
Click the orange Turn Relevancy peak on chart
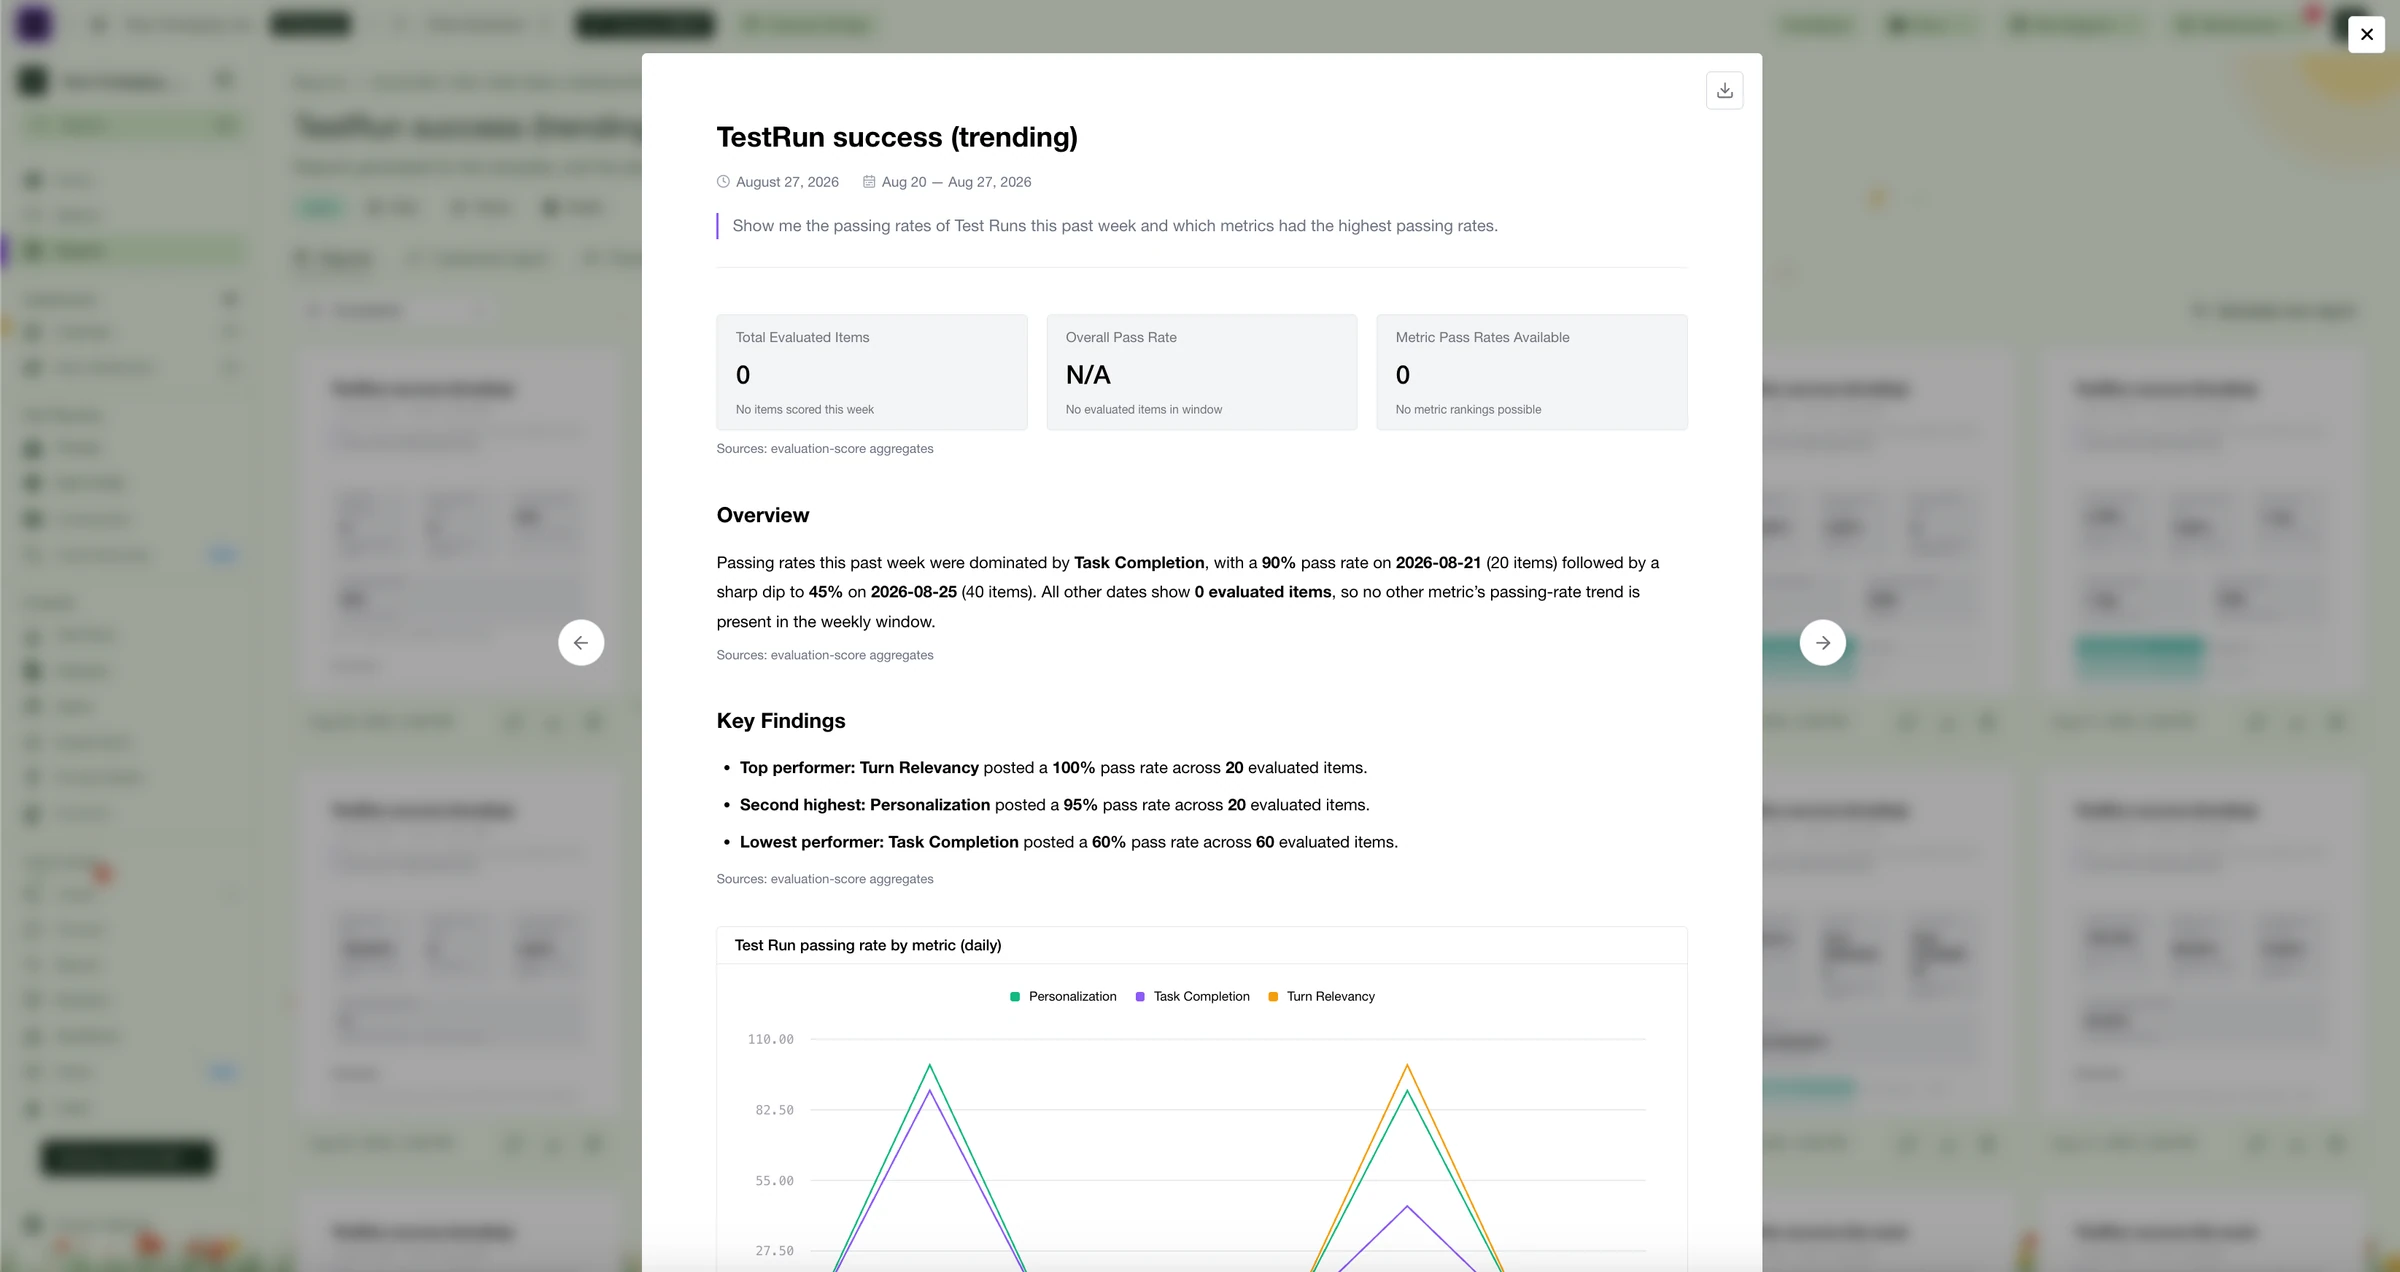click(x=1407, y=1065)
